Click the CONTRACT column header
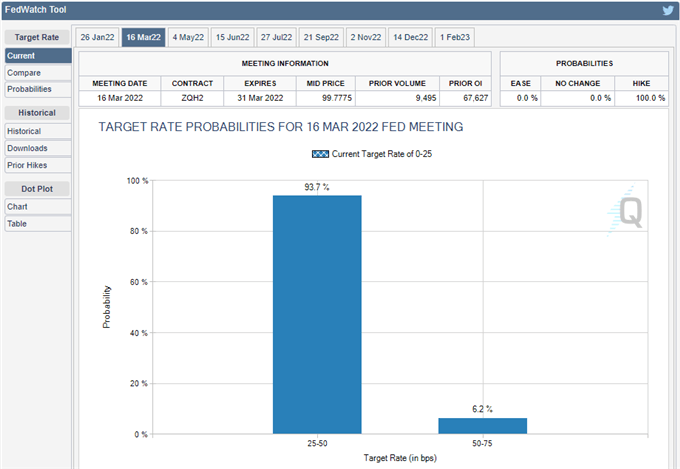 pos(192,83)
